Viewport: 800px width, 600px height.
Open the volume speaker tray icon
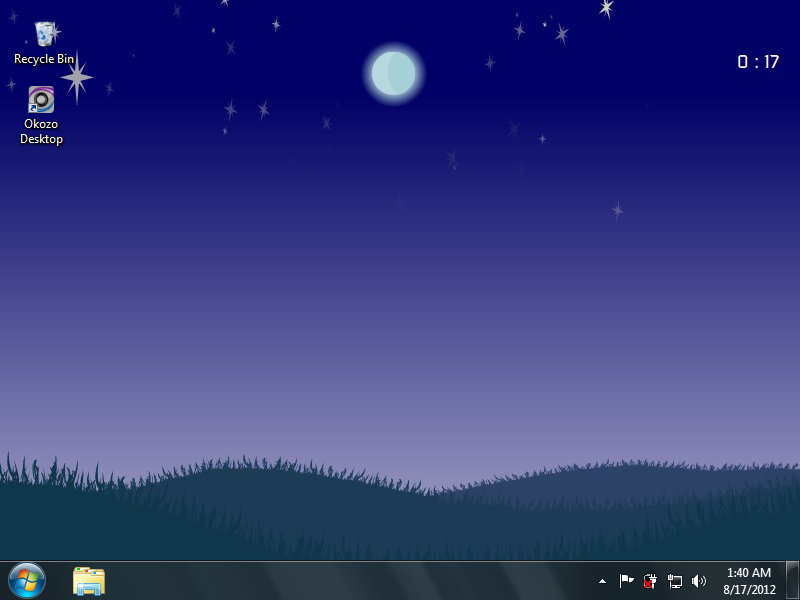tap(698, 581)
